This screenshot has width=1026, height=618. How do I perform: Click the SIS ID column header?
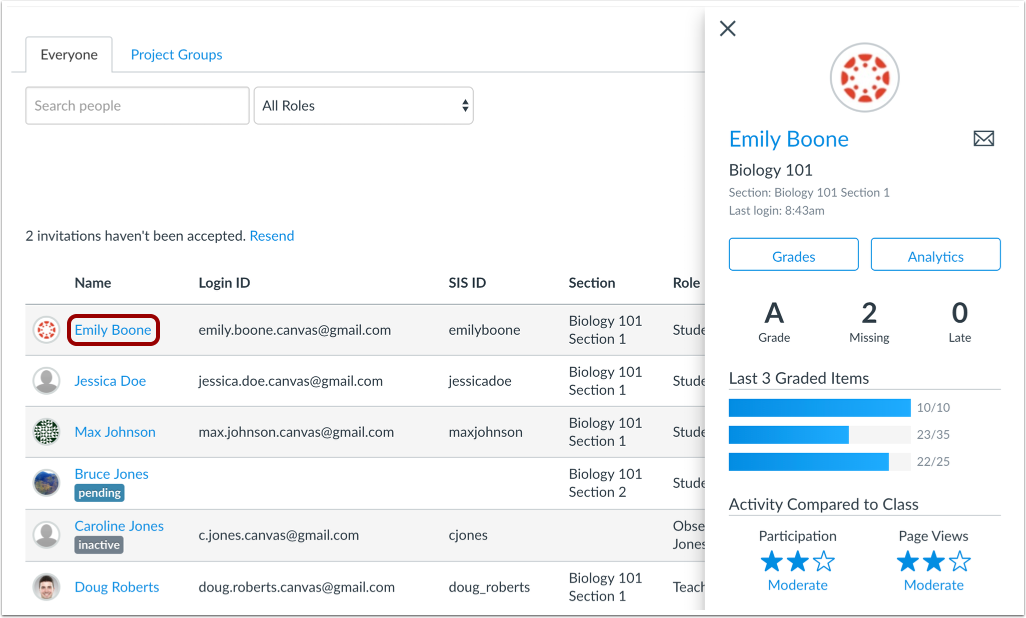(467, 283)
